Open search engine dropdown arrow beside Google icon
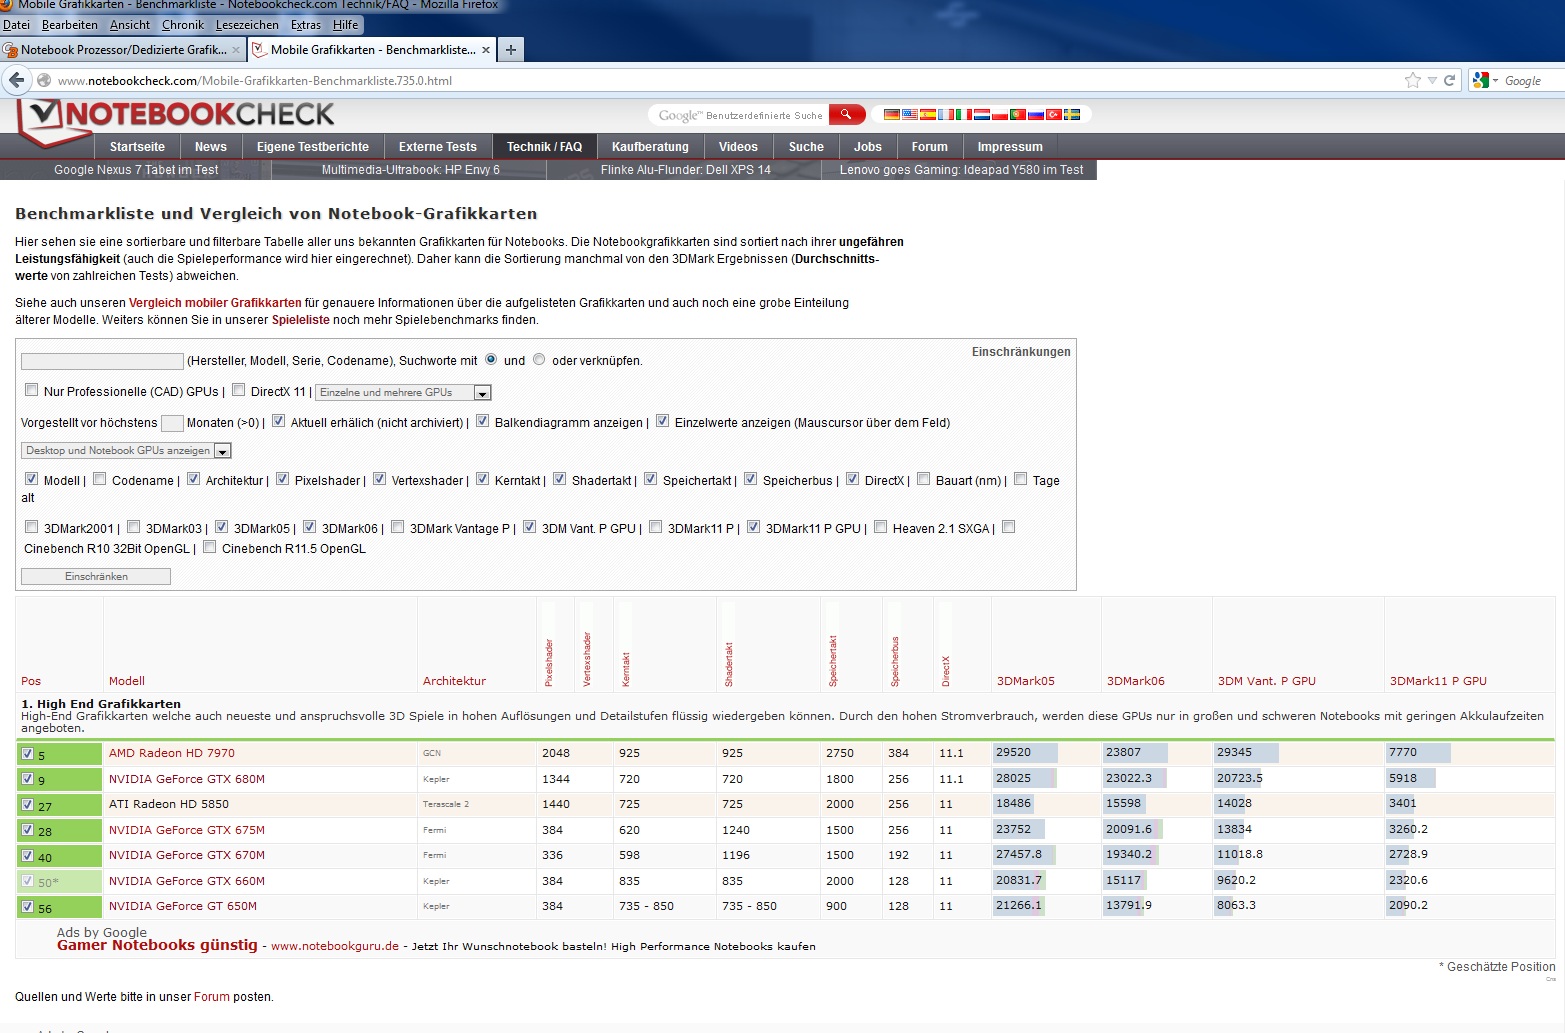The image size is (1565, 1033). [x=1496, y=81]
